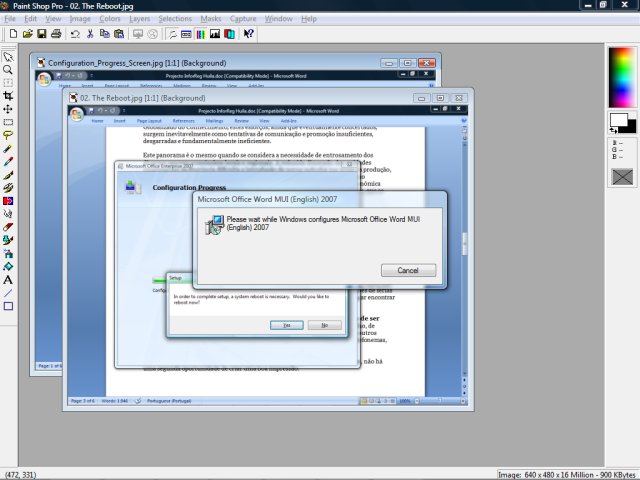This screenshot has height=480, width=640.
Task: Toggle the Color Palette visibility
Action: [200, 34]
